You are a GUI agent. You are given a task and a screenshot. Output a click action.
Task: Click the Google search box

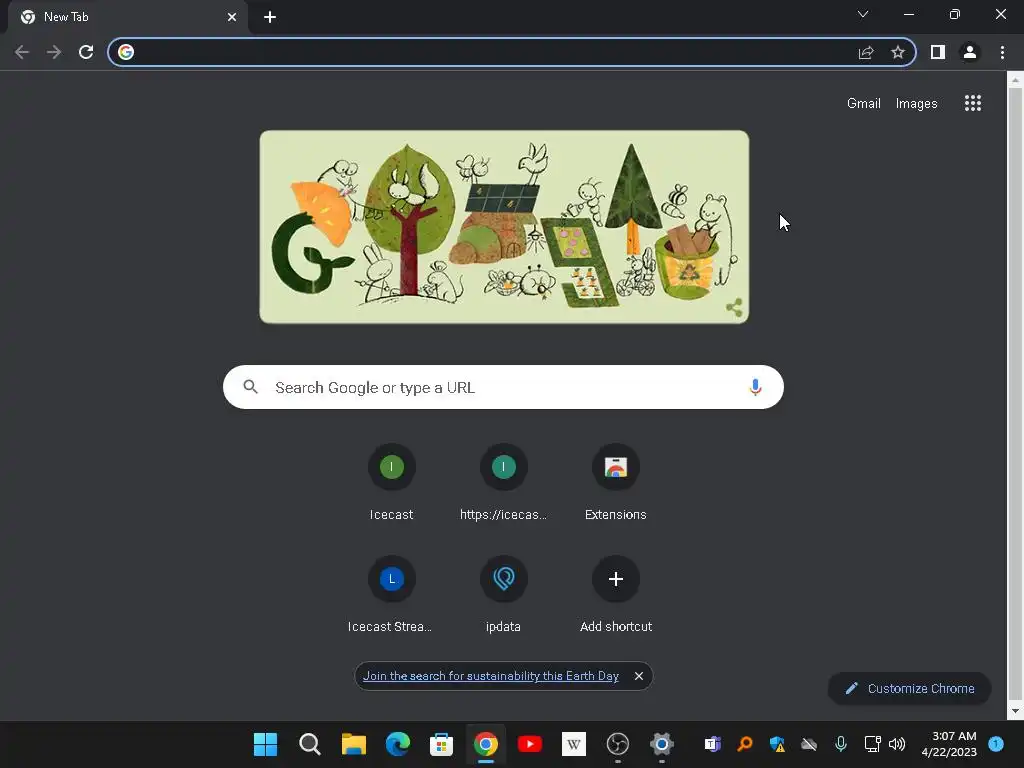tap(503, 387)
